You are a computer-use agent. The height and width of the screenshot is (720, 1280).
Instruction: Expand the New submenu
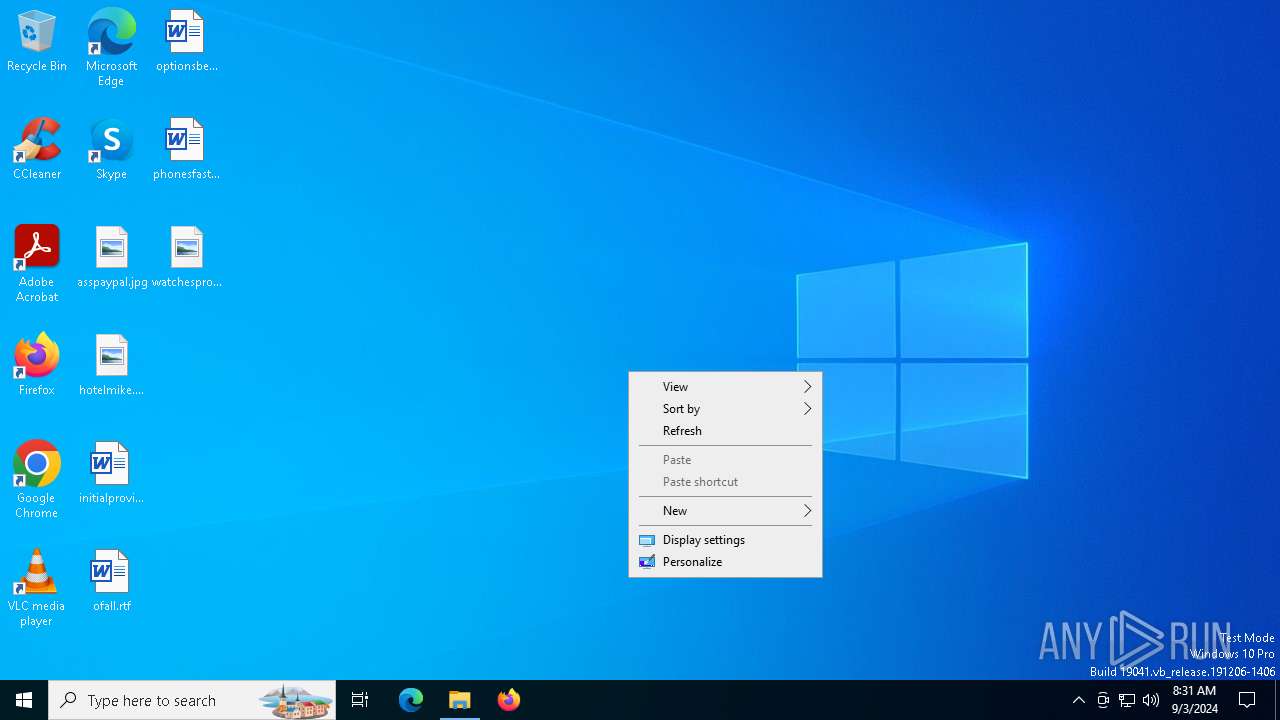(725, 511)
